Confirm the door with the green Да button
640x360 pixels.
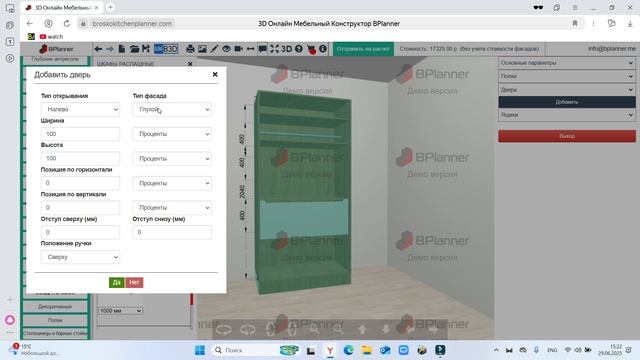(116, 282)
